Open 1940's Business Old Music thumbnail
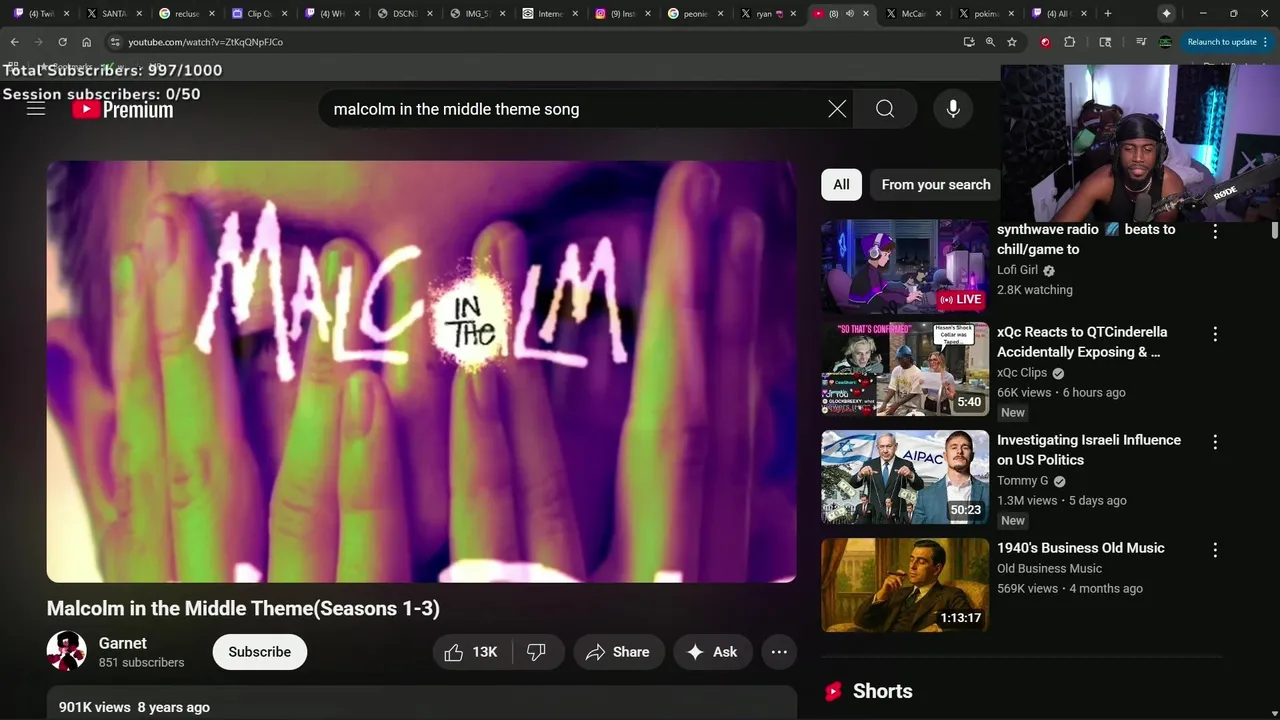This screenshot has height=720, width=1280. (905, 585)
